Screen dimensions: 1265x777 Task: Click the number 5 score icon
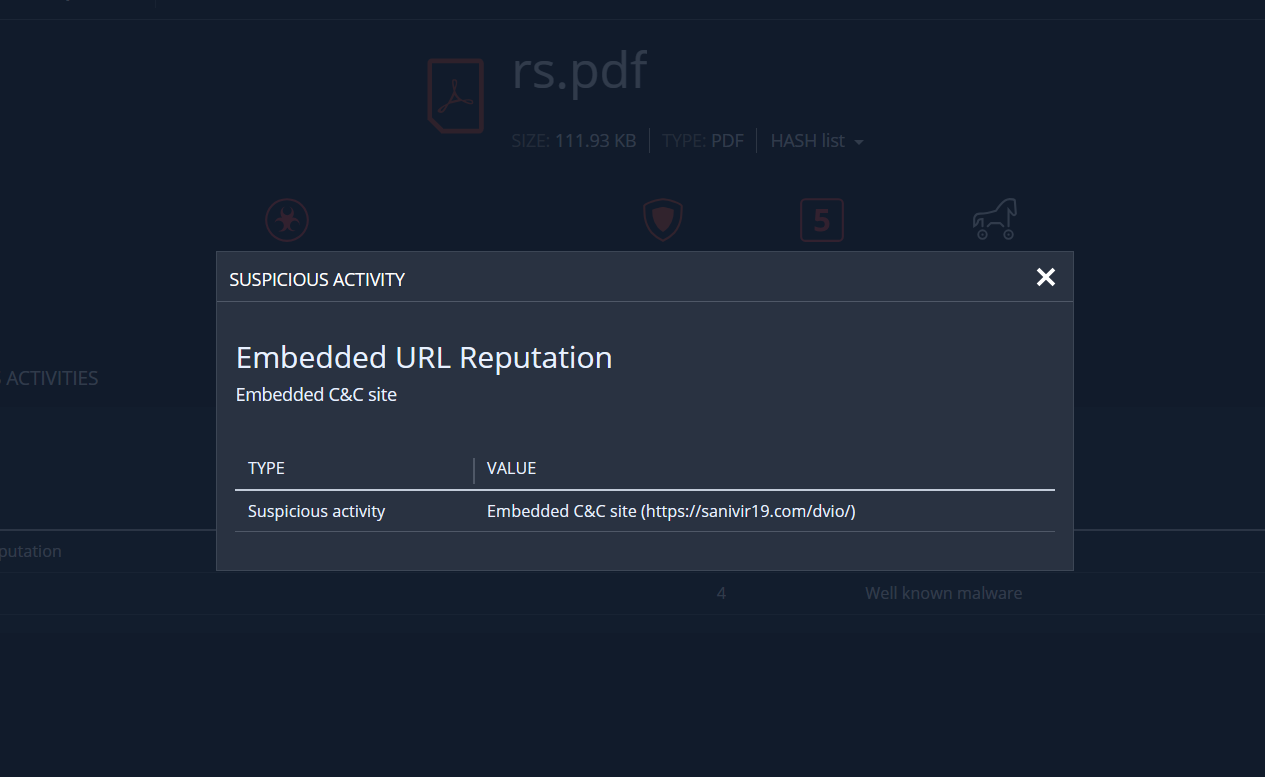tap(821, 220)
